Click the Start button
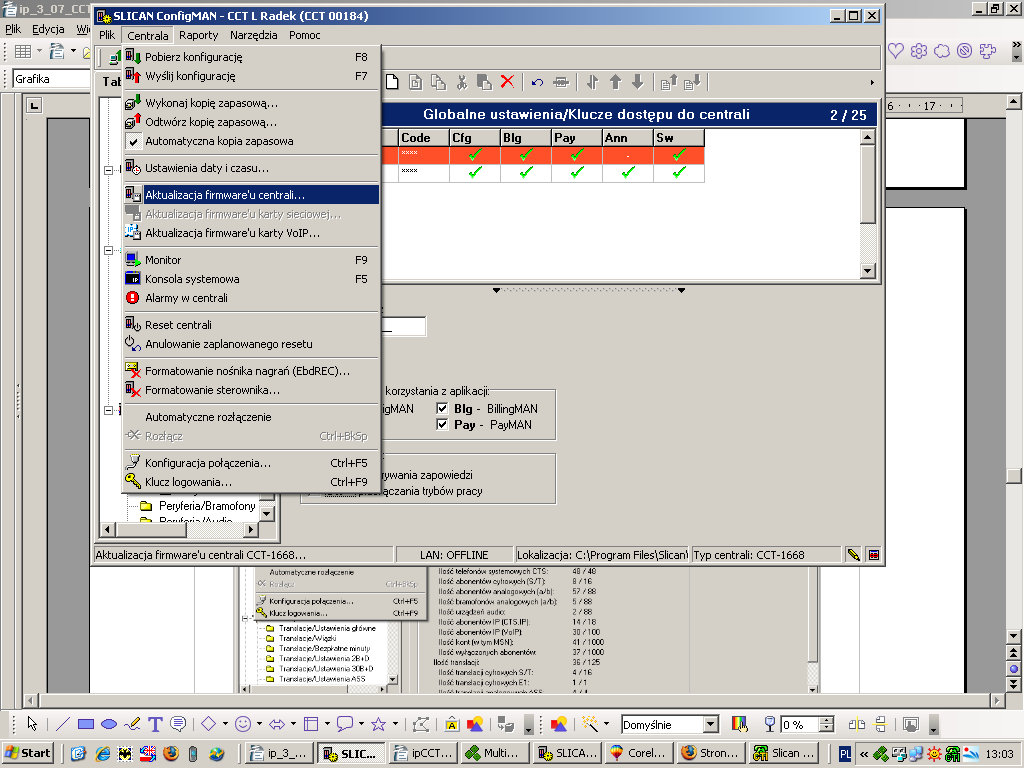 (28, 753)
